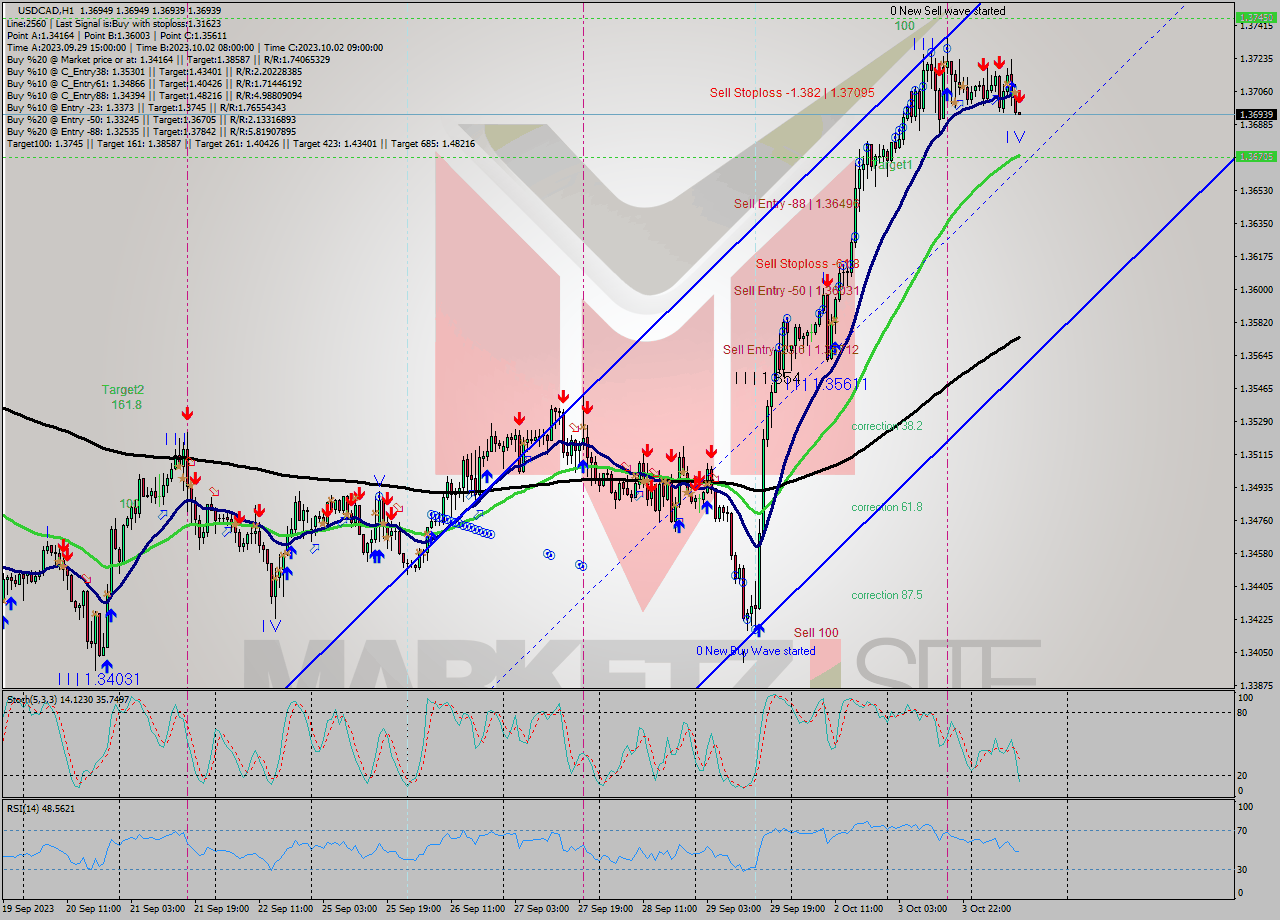
Task: Click the 1.35115 price axis label
Action: click(x=1255, y=454)
